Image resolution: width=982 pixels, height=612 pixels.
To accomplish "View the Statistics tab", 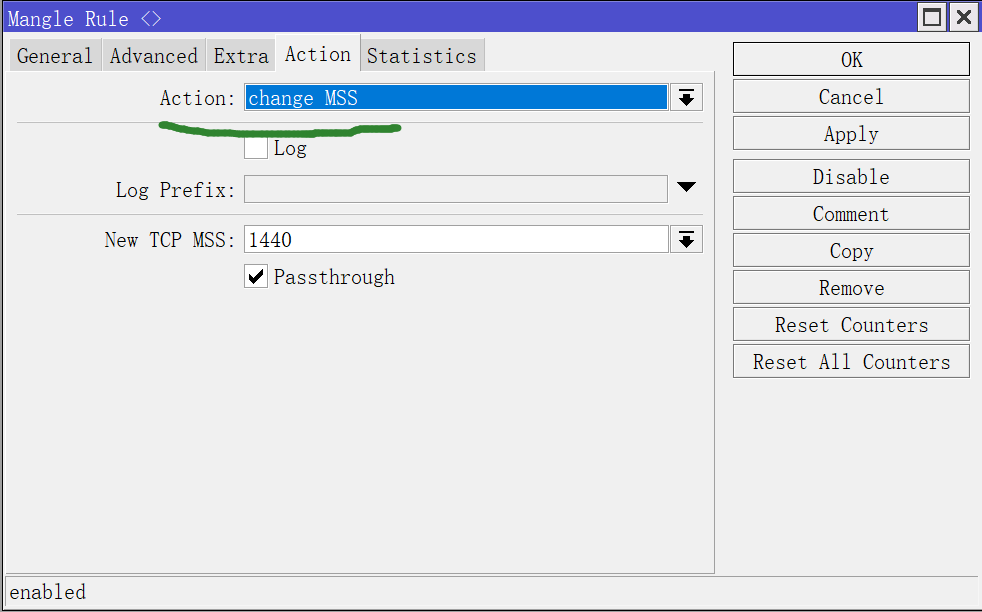I will (x=421, y=56).
